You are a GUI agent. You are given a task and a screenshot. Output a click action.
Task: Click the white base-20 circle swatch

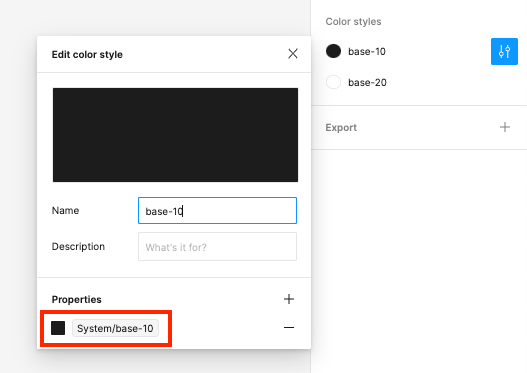point(333,82)
